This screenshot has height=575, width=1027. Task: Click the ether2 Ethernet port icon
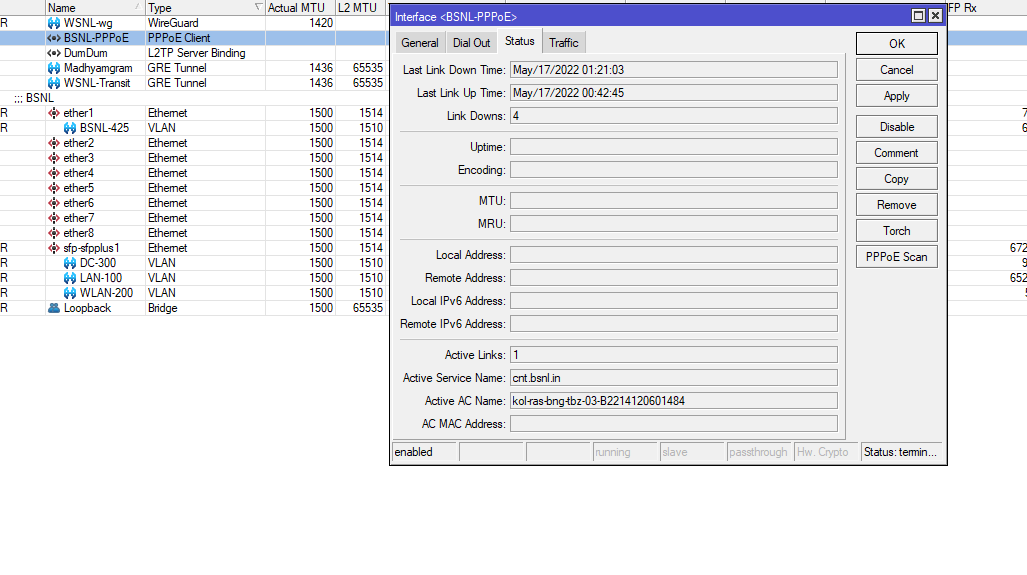click(x=54, y=143)
